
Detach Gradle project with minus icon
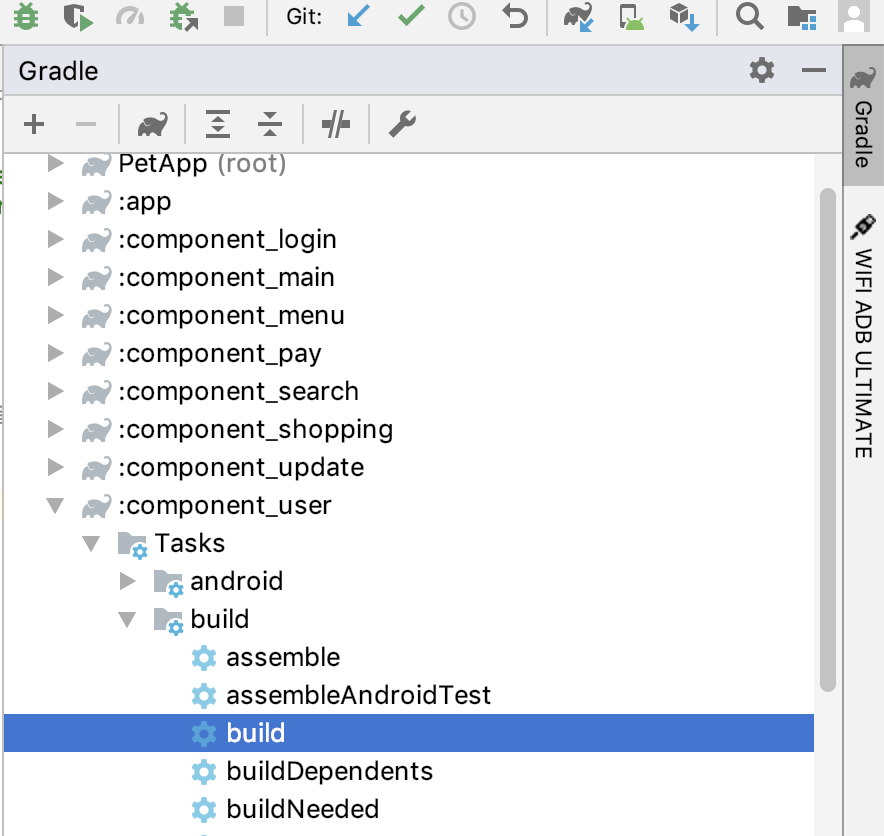click(x=86, y=124)
